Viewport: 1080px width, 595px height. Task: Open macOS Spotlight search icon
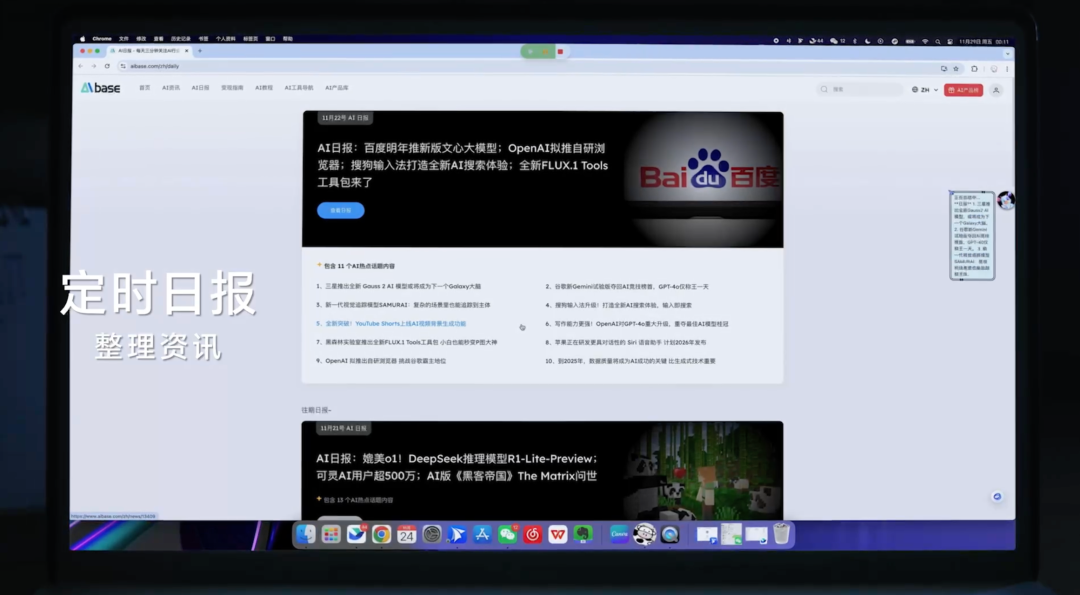point(937,41)
